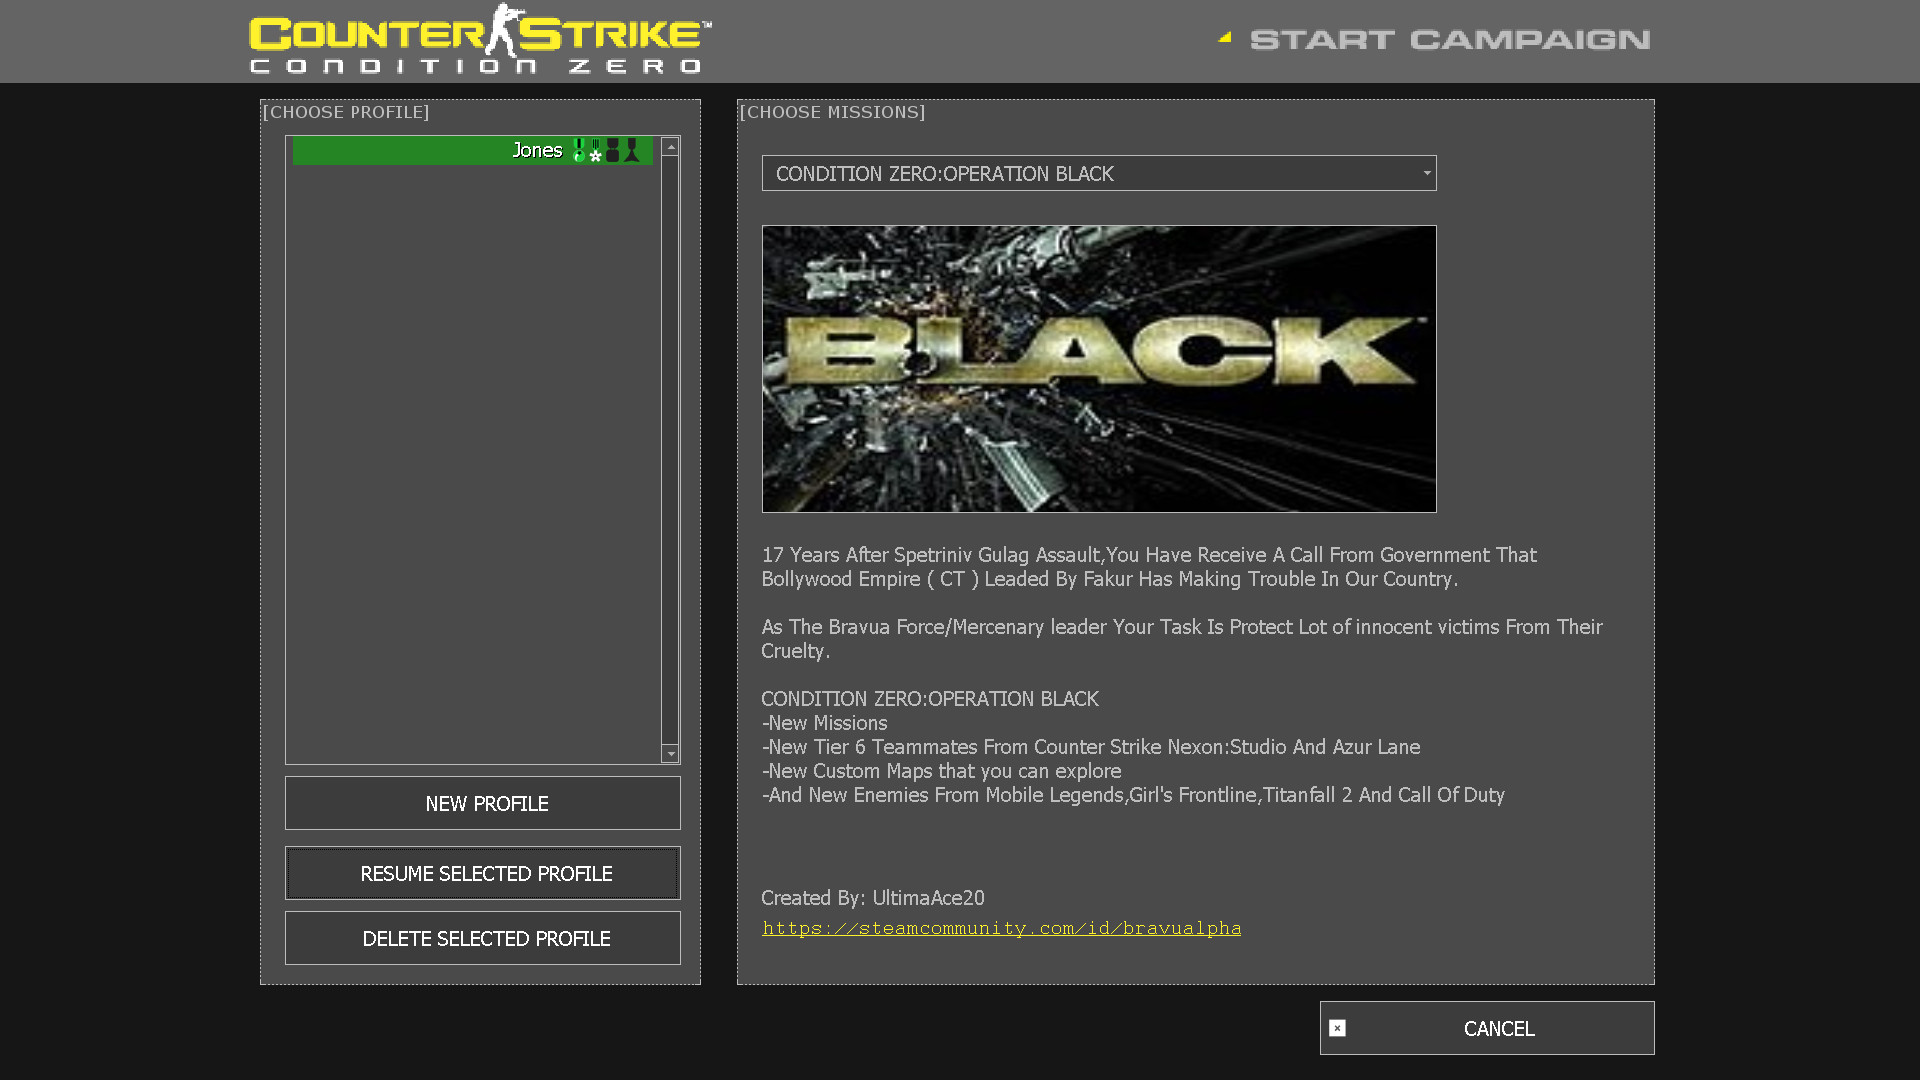Click the black trophy icon on Jones profile
1920x1080 pixels.
(x=612, y=150)
